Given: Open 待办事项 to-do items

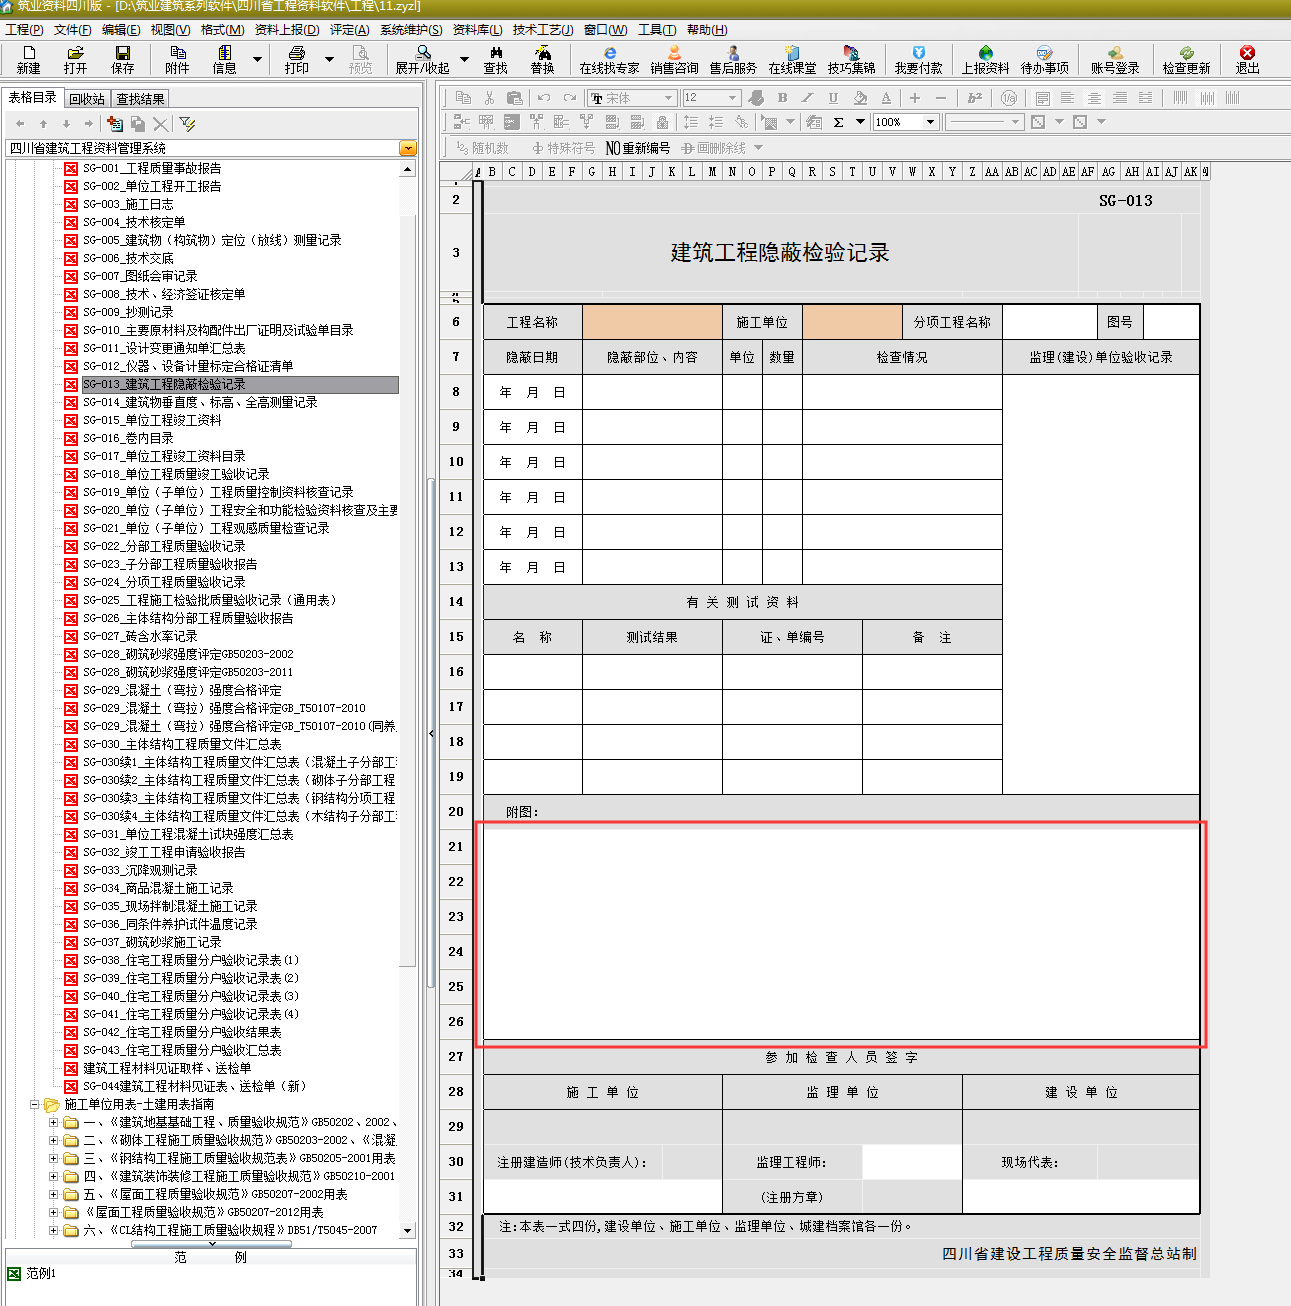Looking at the screenshot, I should pyautogui.click(x=1044, y=60).
